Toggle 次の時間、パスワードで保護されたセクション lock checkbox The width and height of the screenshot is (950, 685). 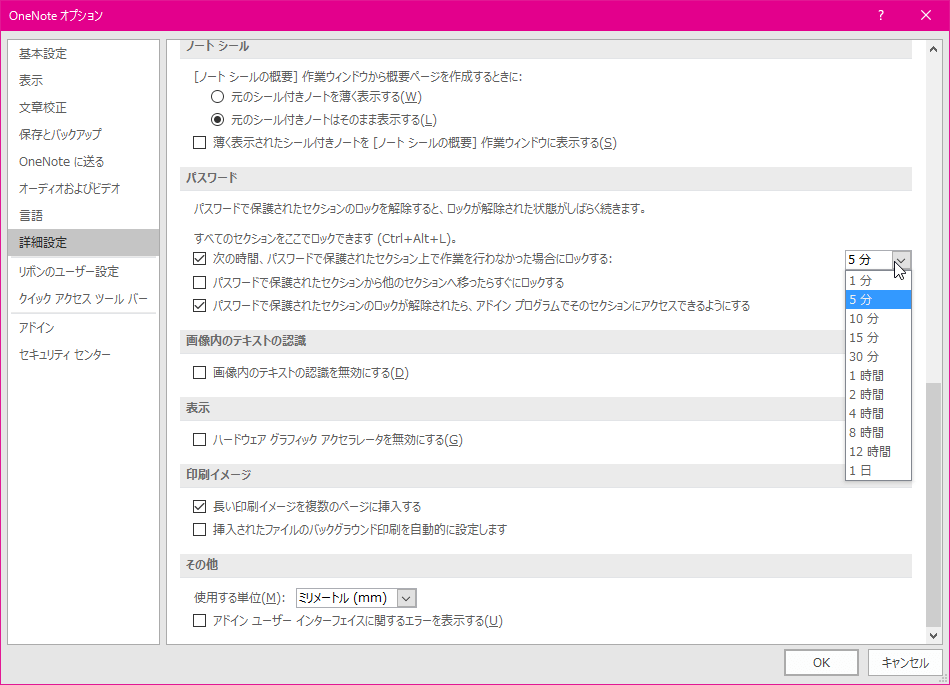tap(199, 259)
